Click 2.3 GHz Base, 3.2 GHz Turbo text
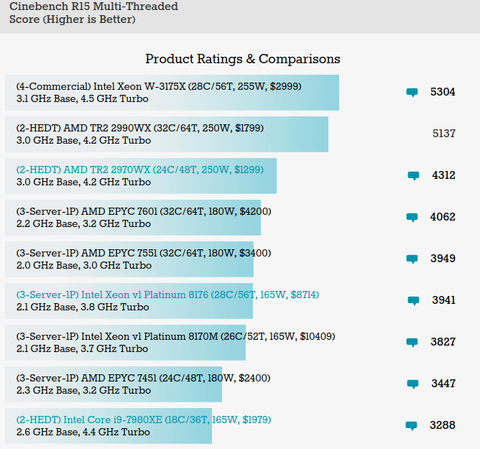The width and height of the screenshot is (480, 449). (84, 390)
